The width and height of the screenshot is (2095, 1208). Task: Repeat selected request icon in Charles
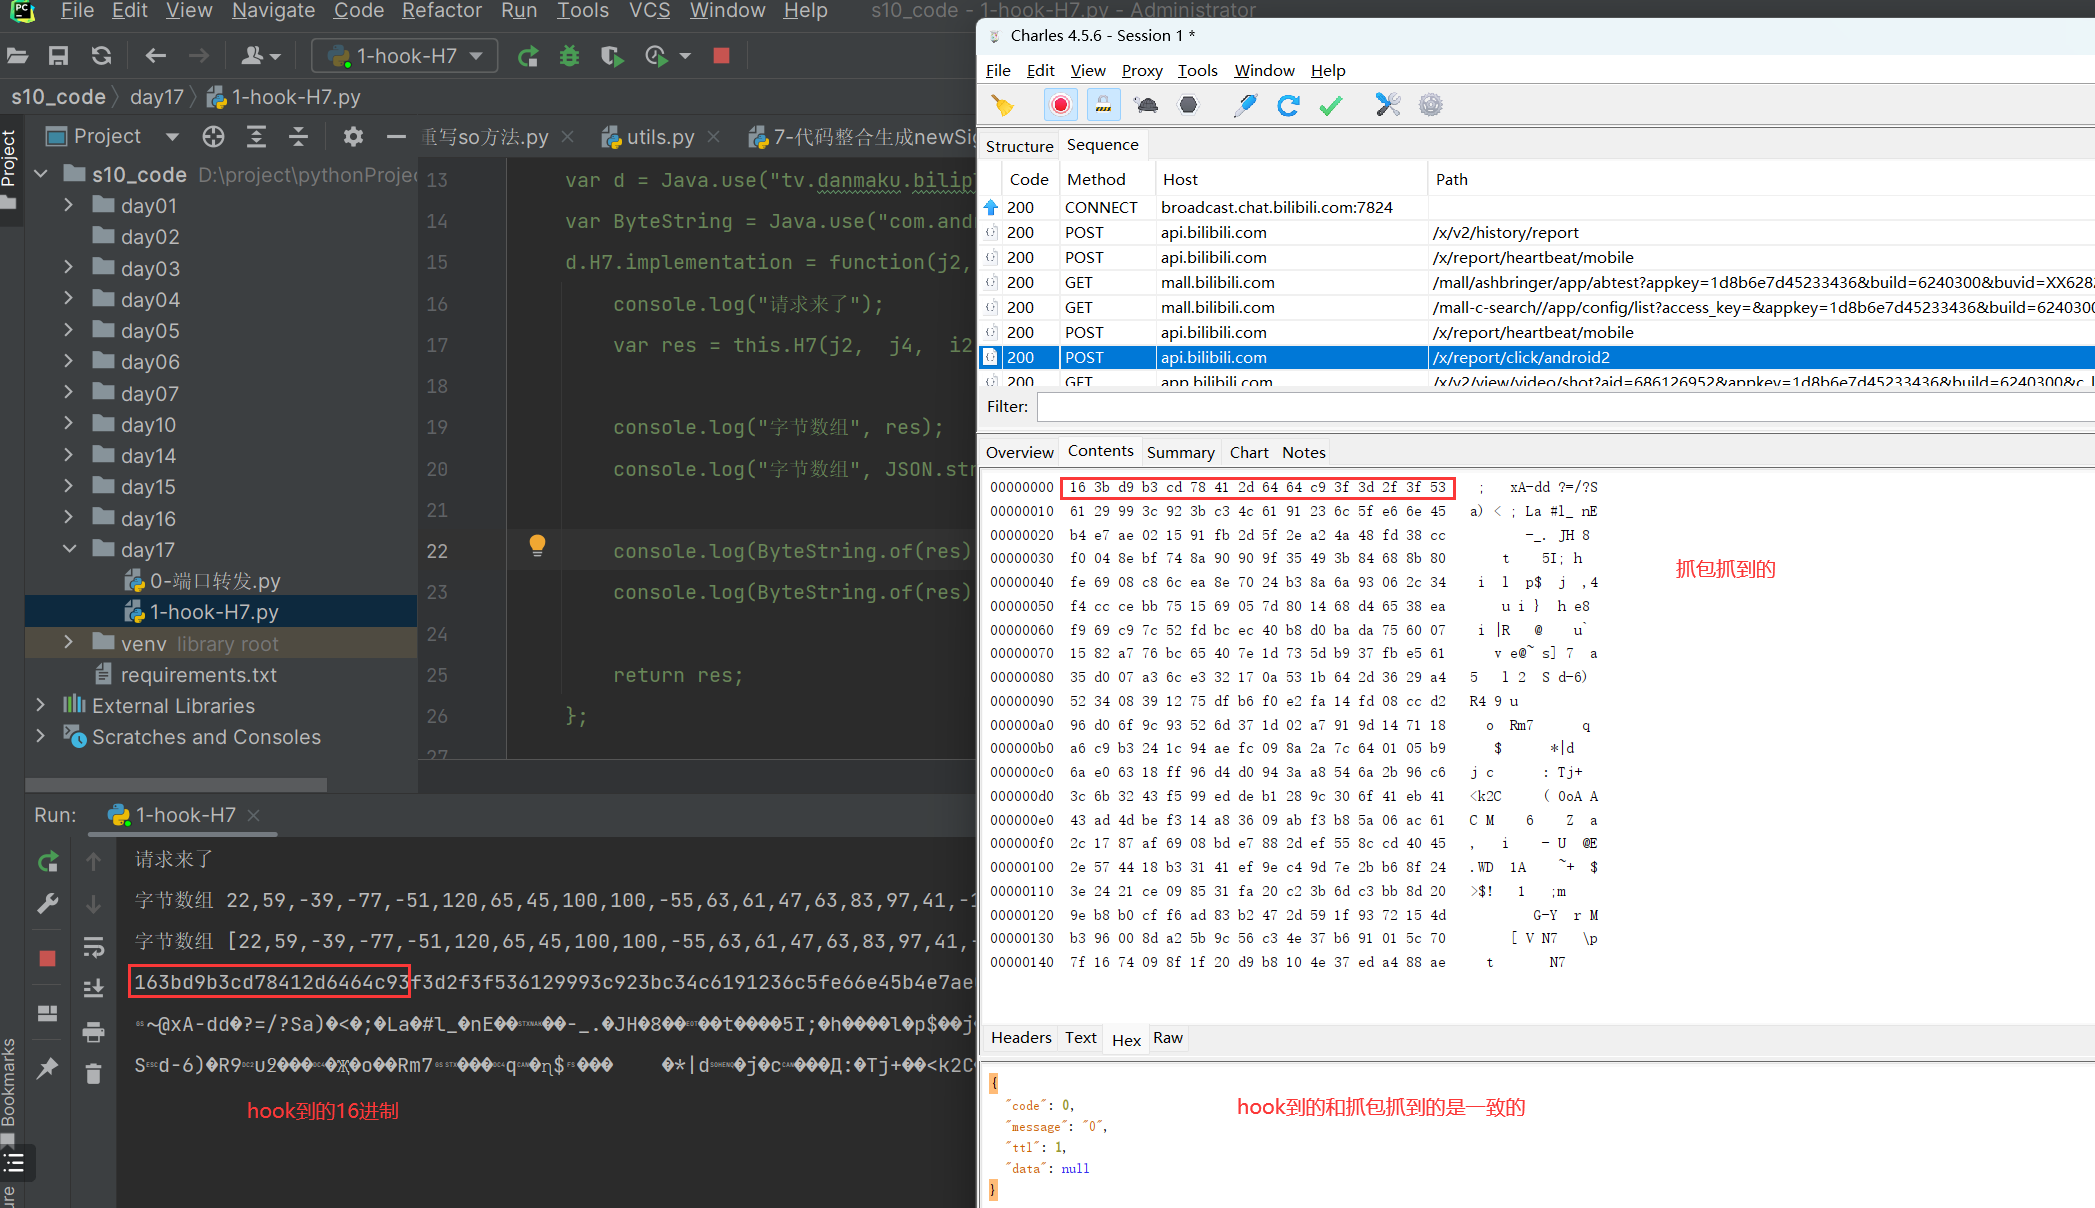coord(1288,105)
